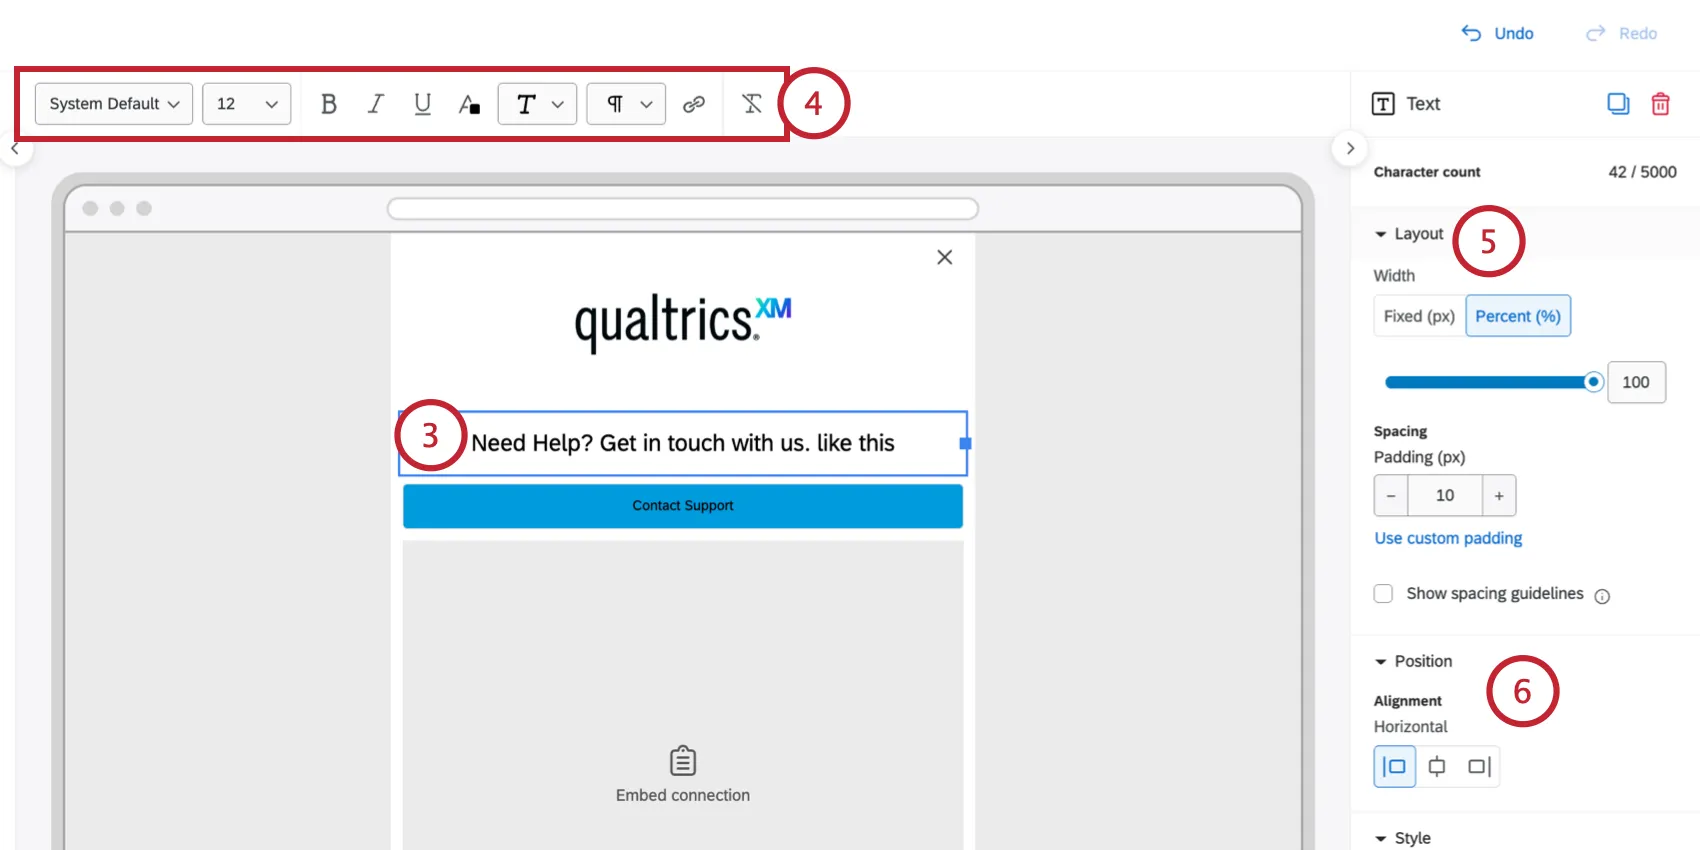Click the Text type icon in panel header
Screen dimensions: 1700x850
click(1383, 104)
